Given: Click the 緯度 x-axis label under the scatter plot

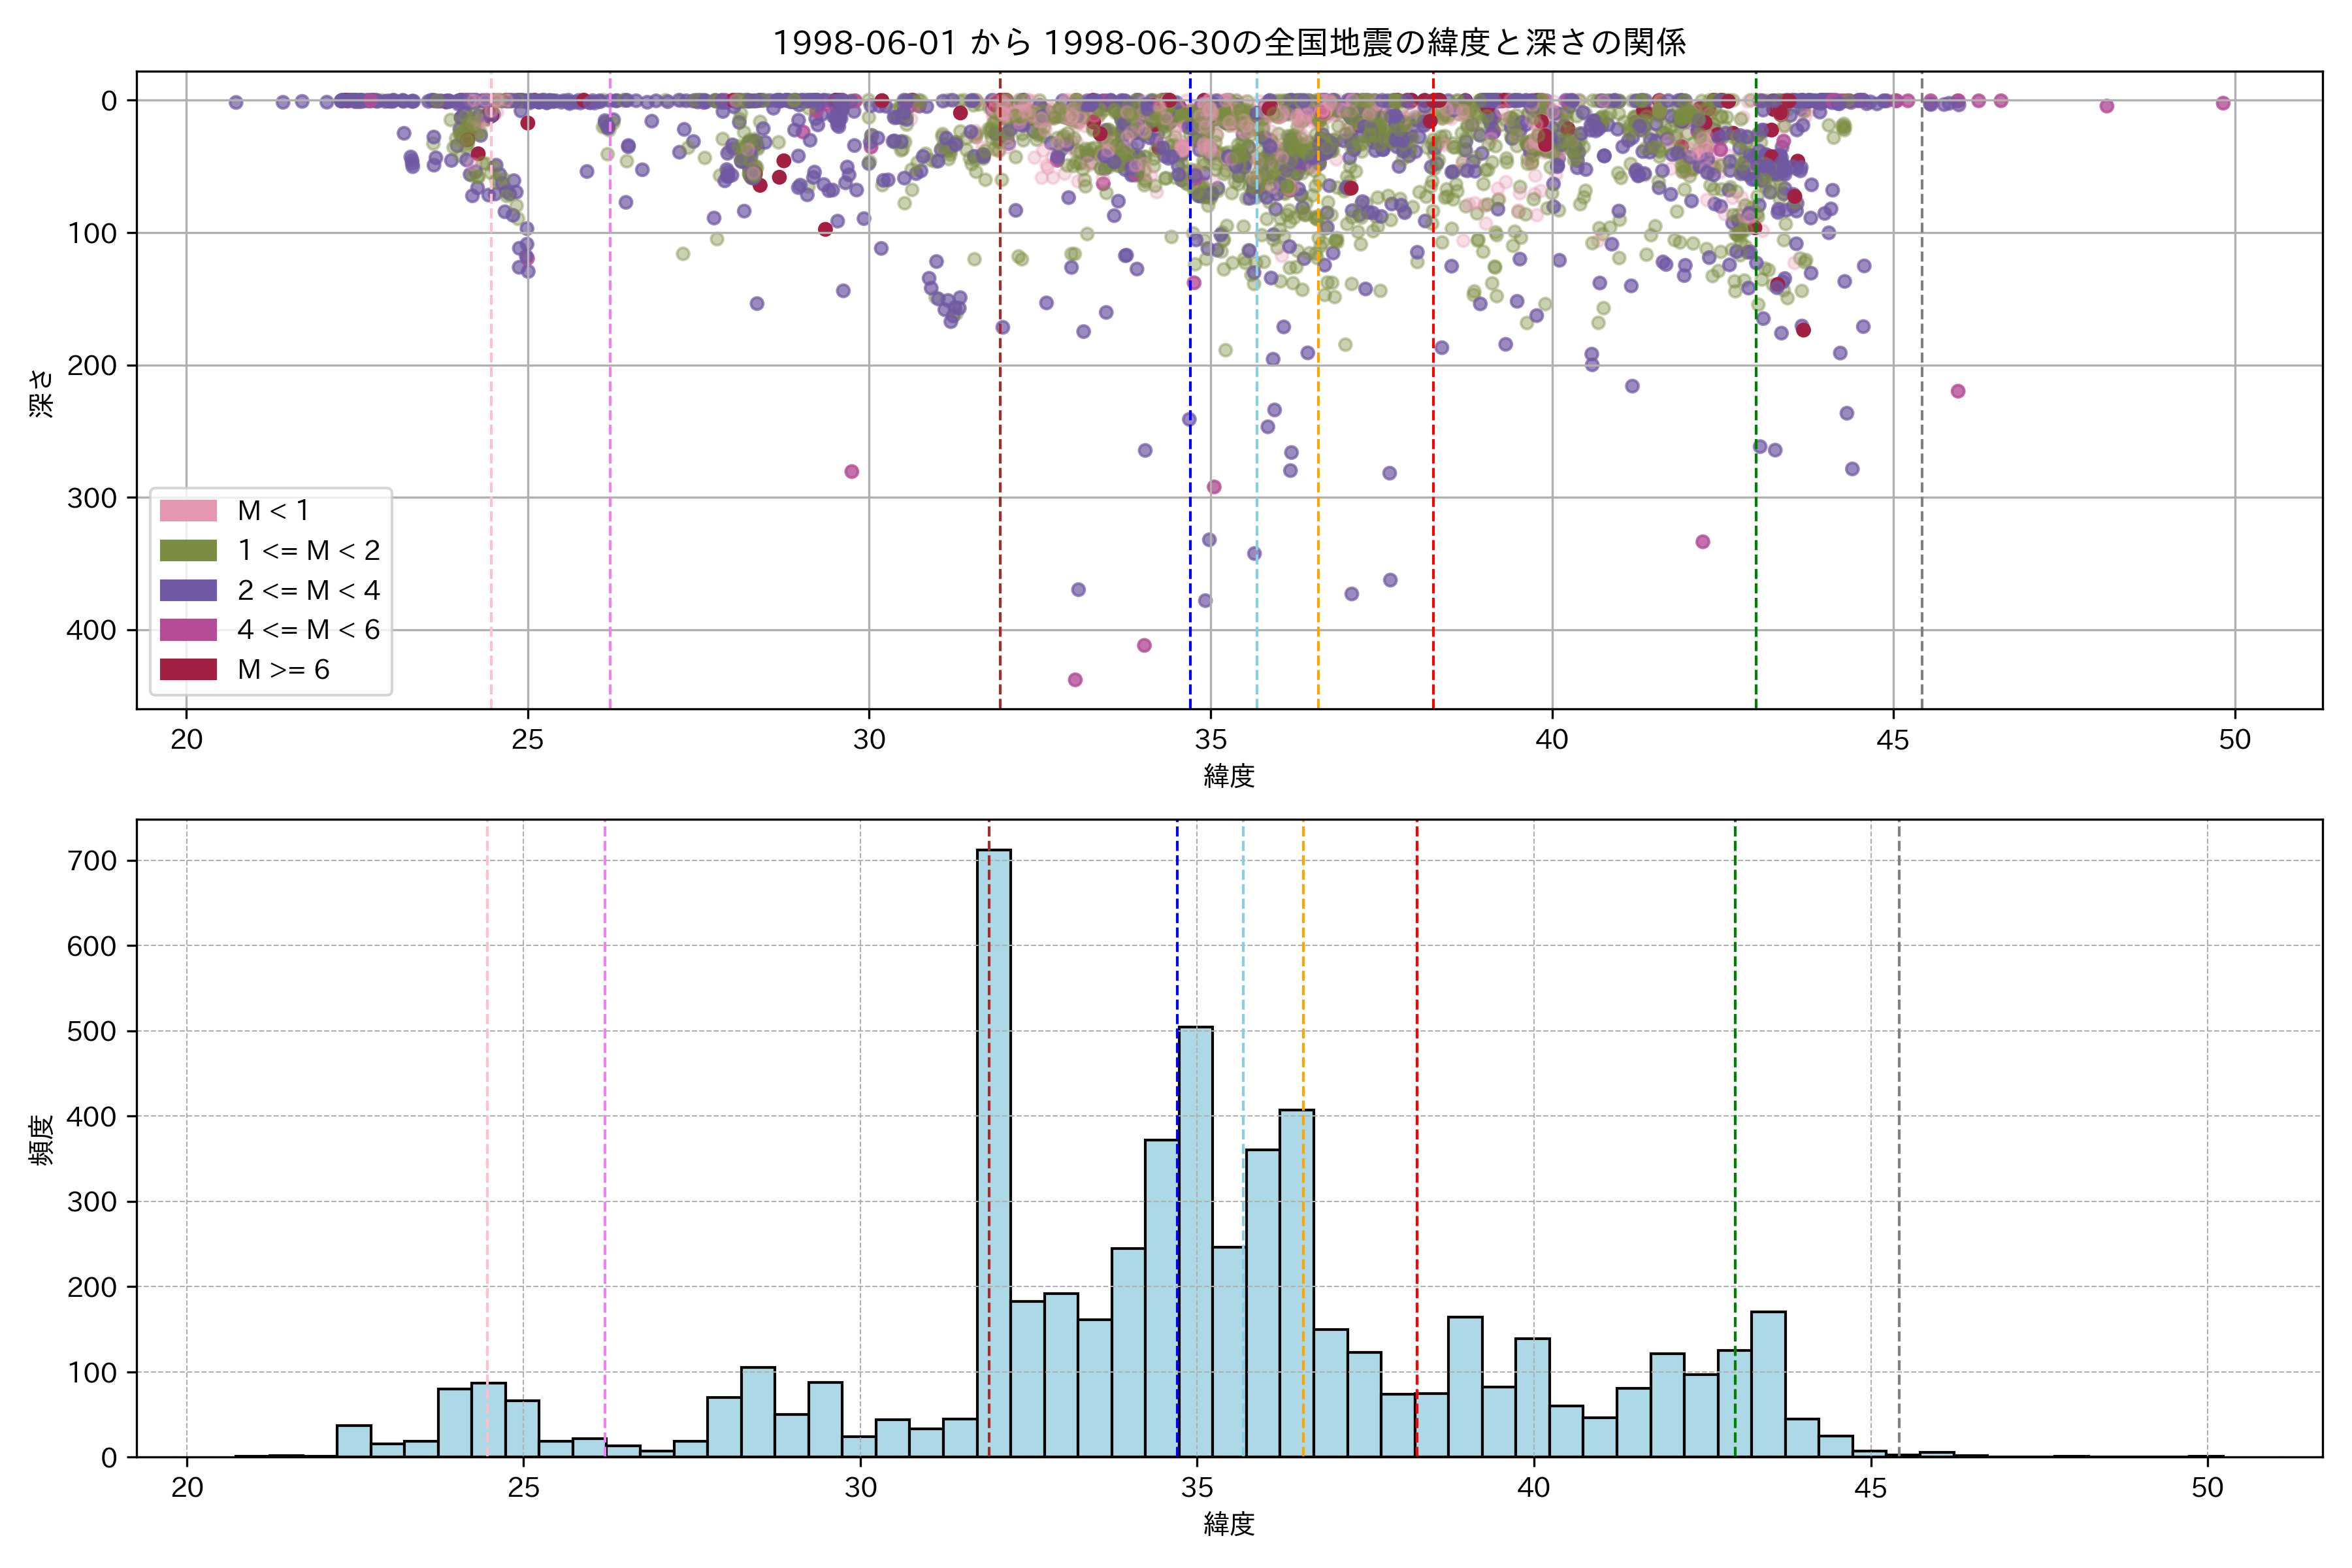Looking at the screenshot, I should pos(1229,775).
